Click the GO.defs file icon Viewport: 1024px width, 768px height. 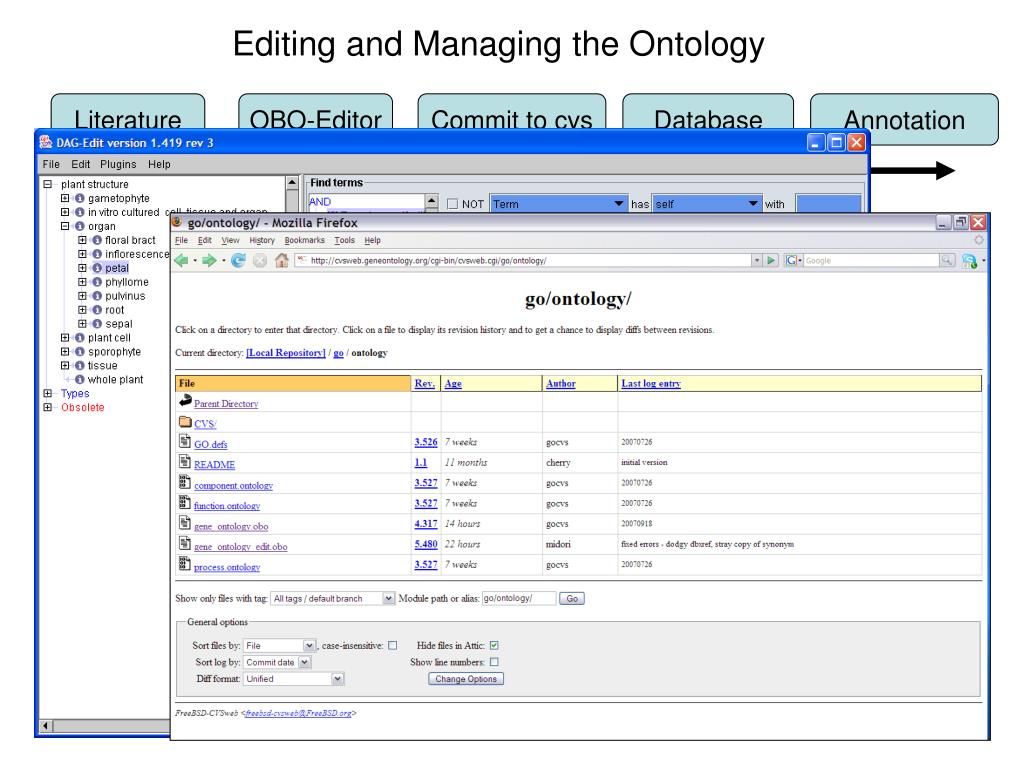(185, 441)
